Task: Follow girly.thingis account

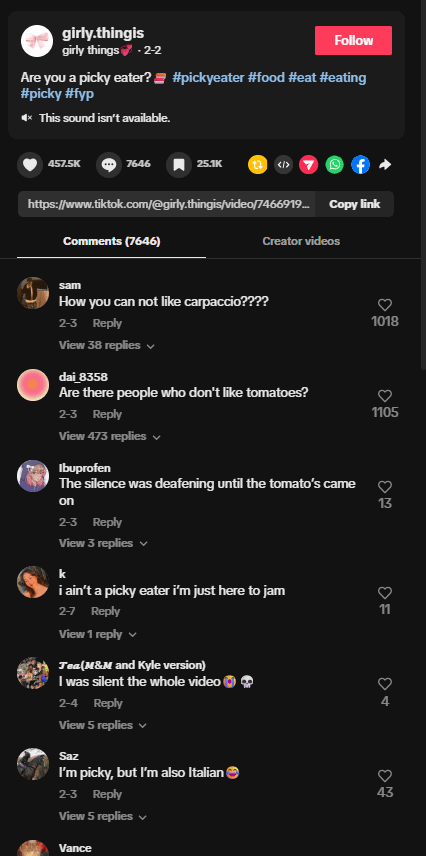Action: tap(353, 40)
